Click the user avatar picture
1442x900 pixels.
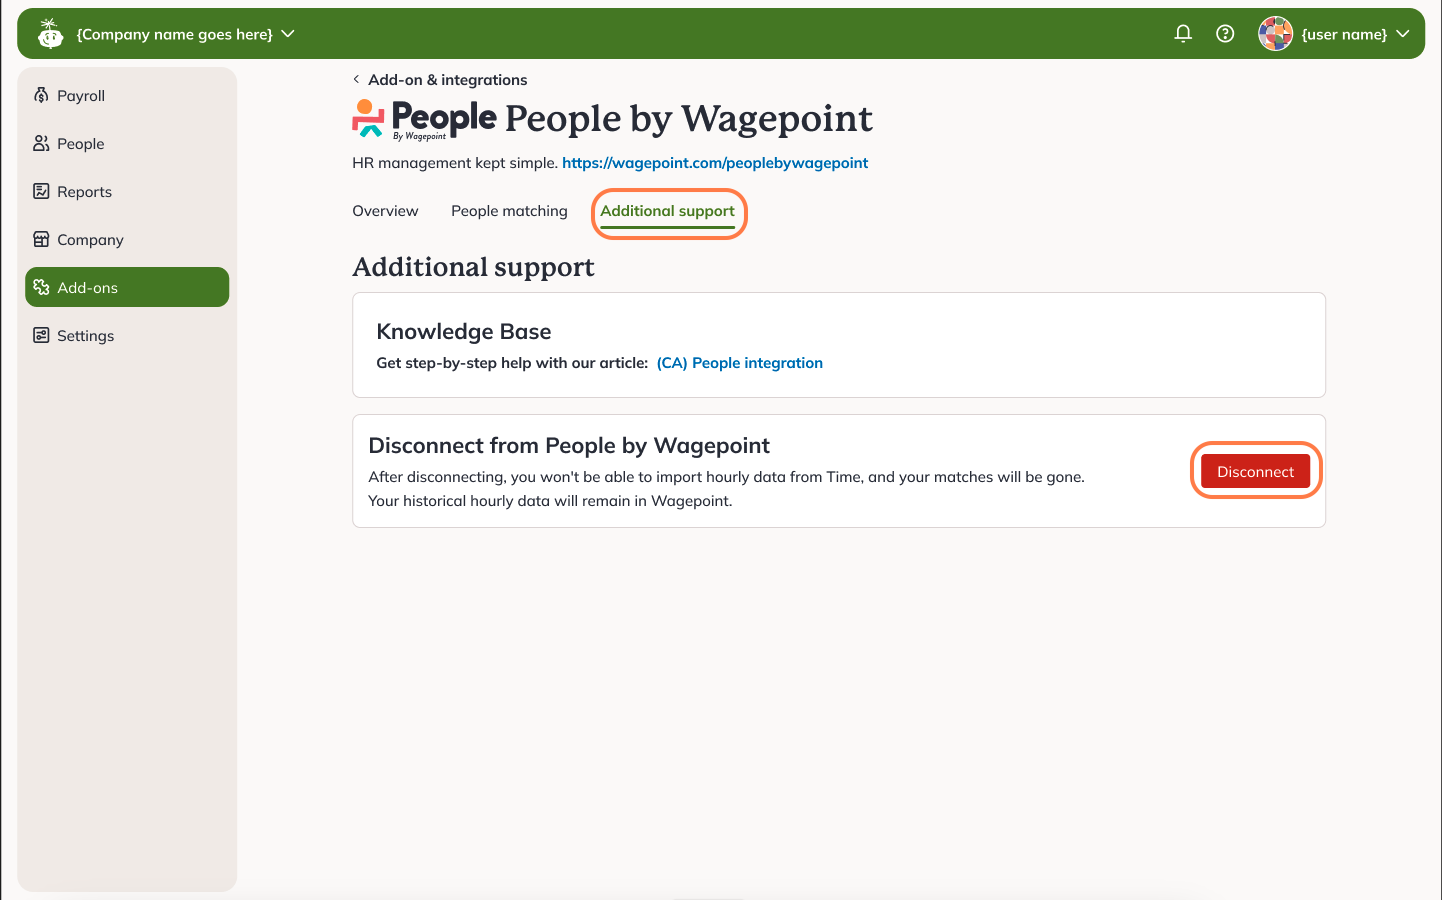1275,34
